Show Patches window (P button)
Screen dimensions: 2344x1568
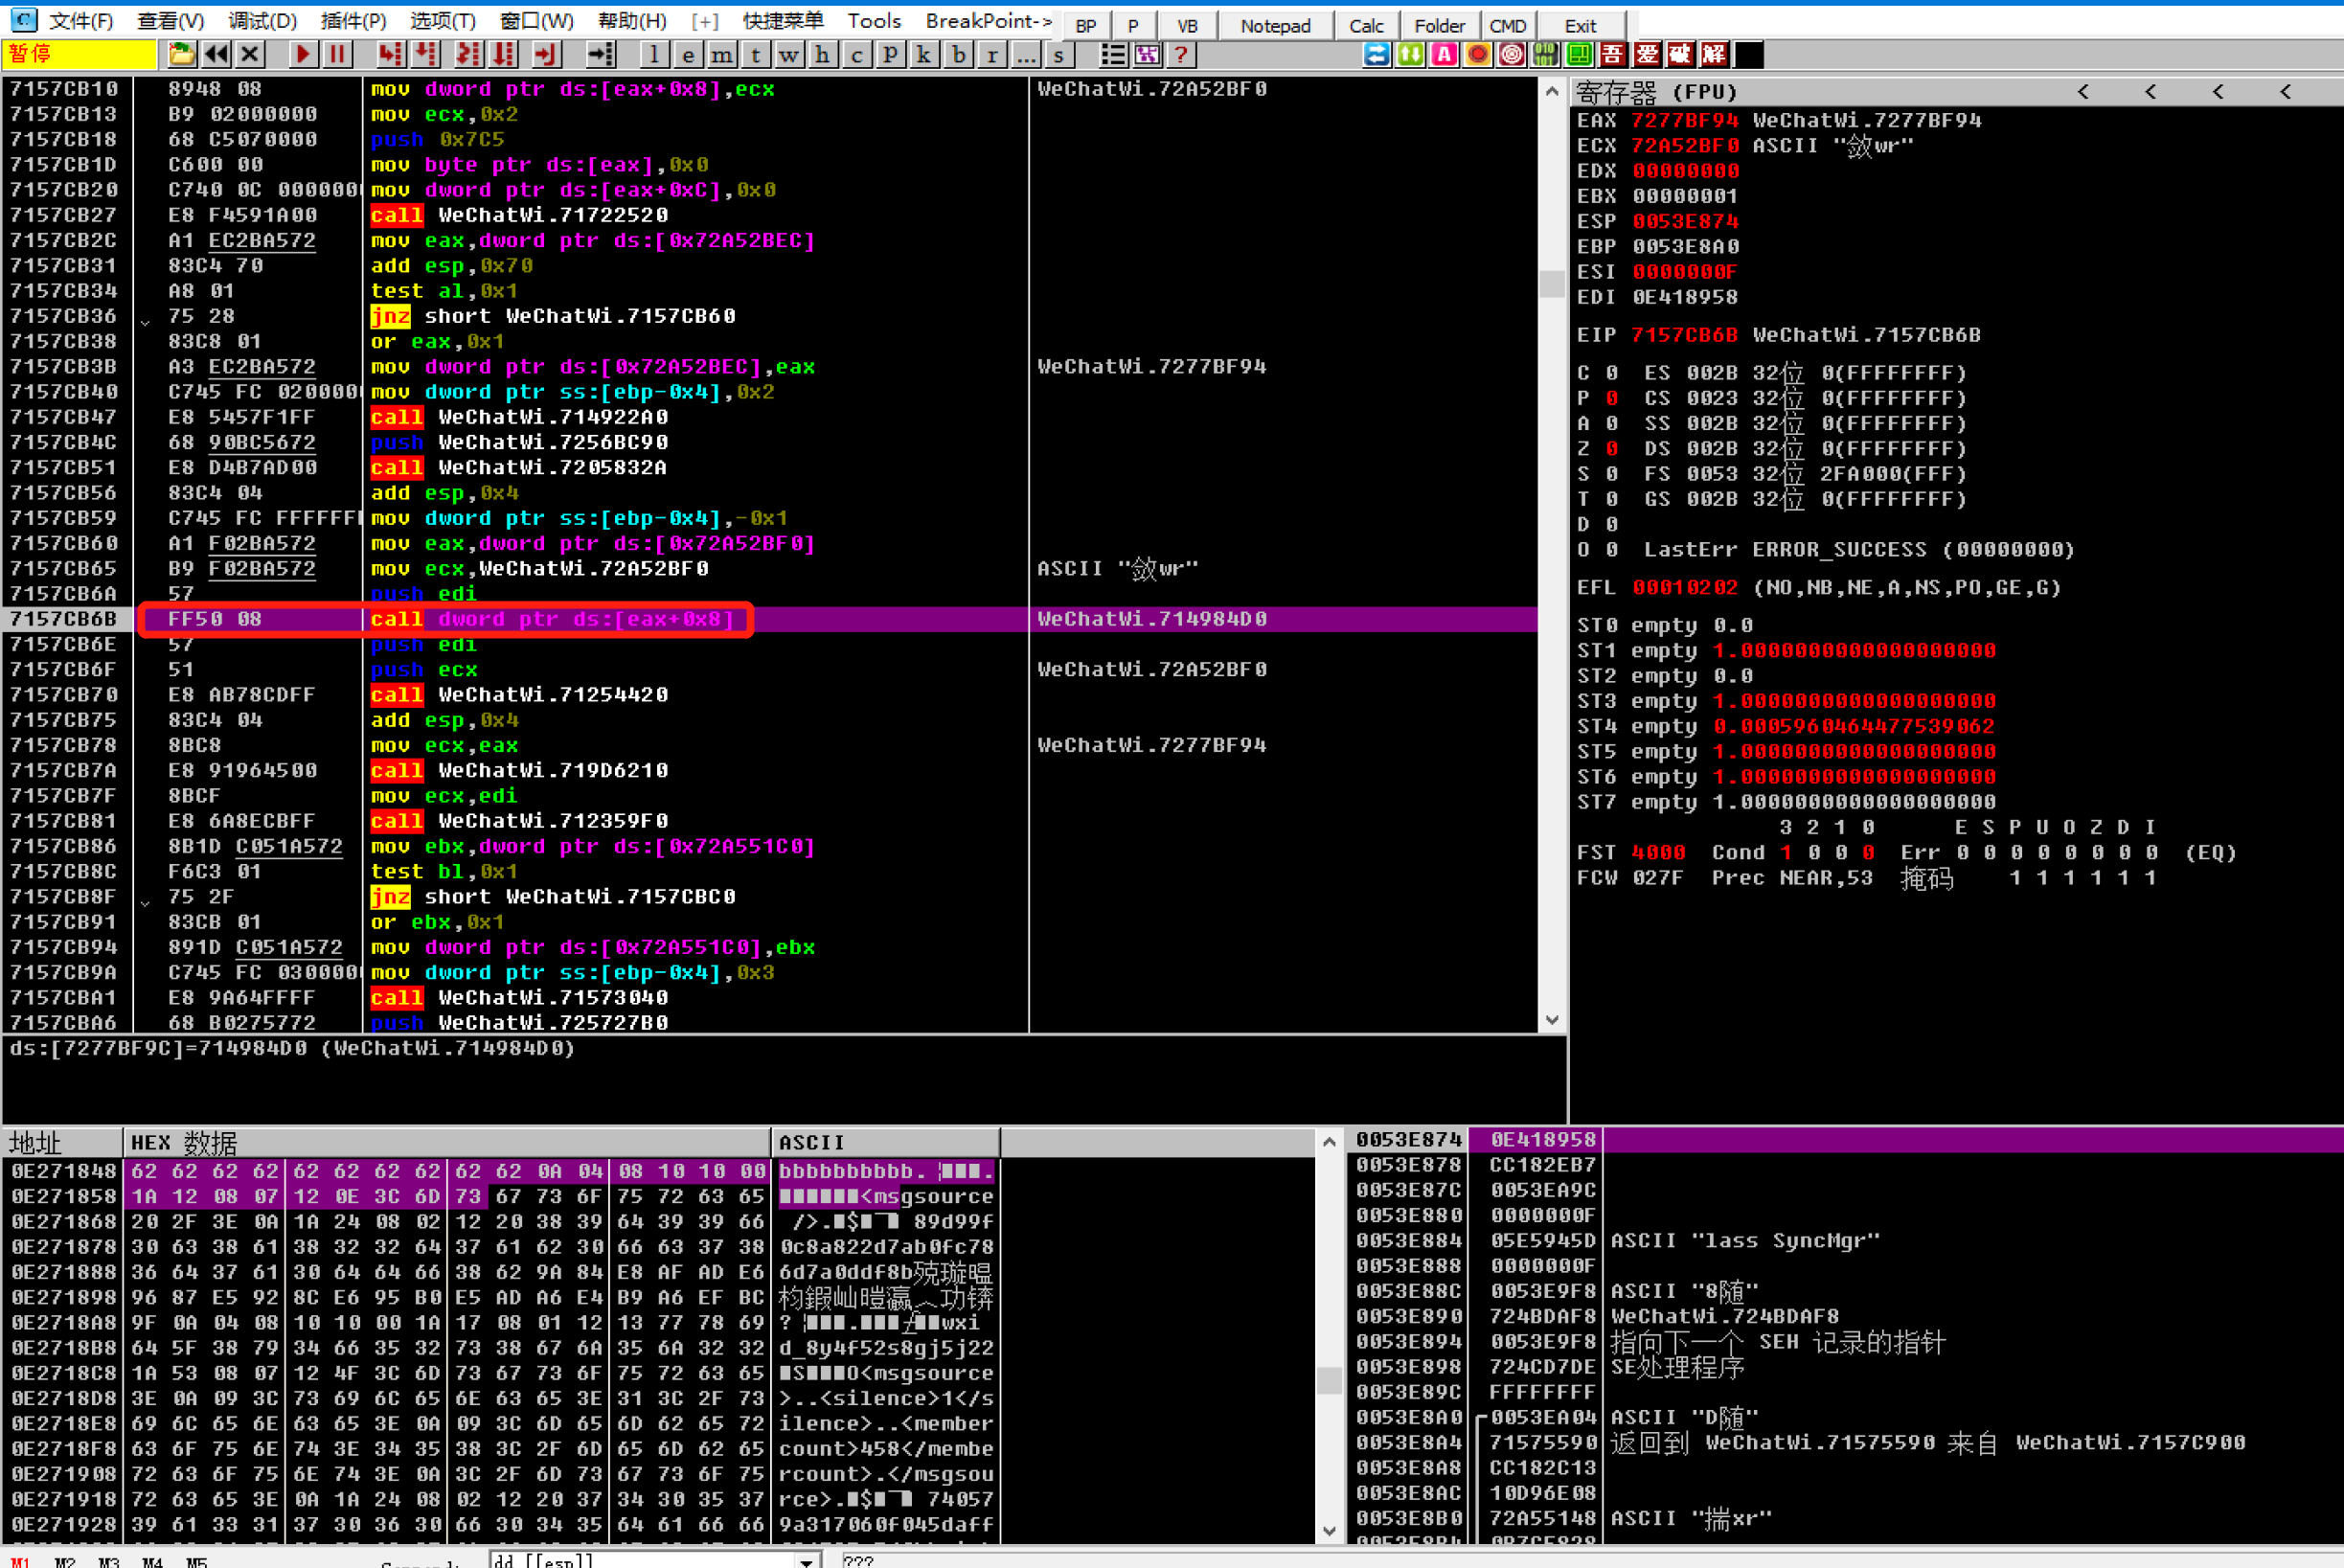(890, 55)
